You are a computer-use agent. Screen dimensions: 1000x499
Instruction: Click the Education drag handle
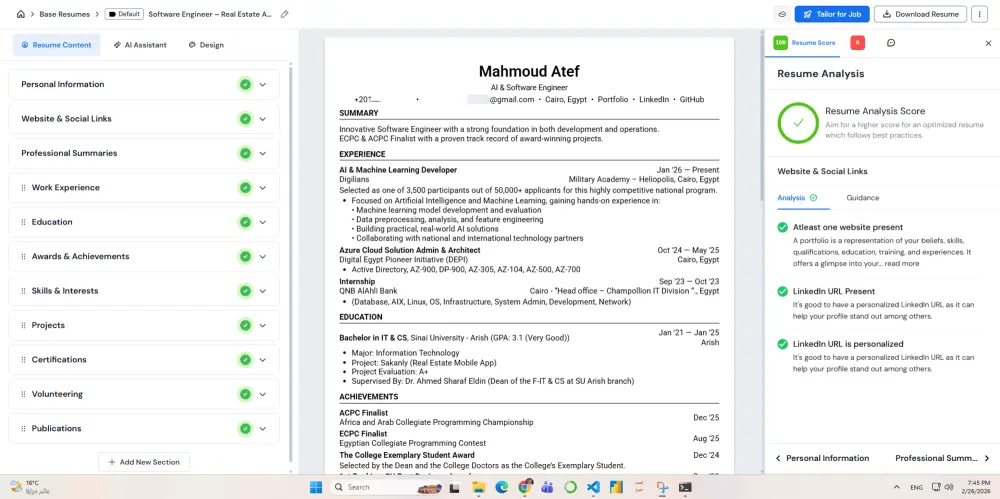[x=24, y=222]
